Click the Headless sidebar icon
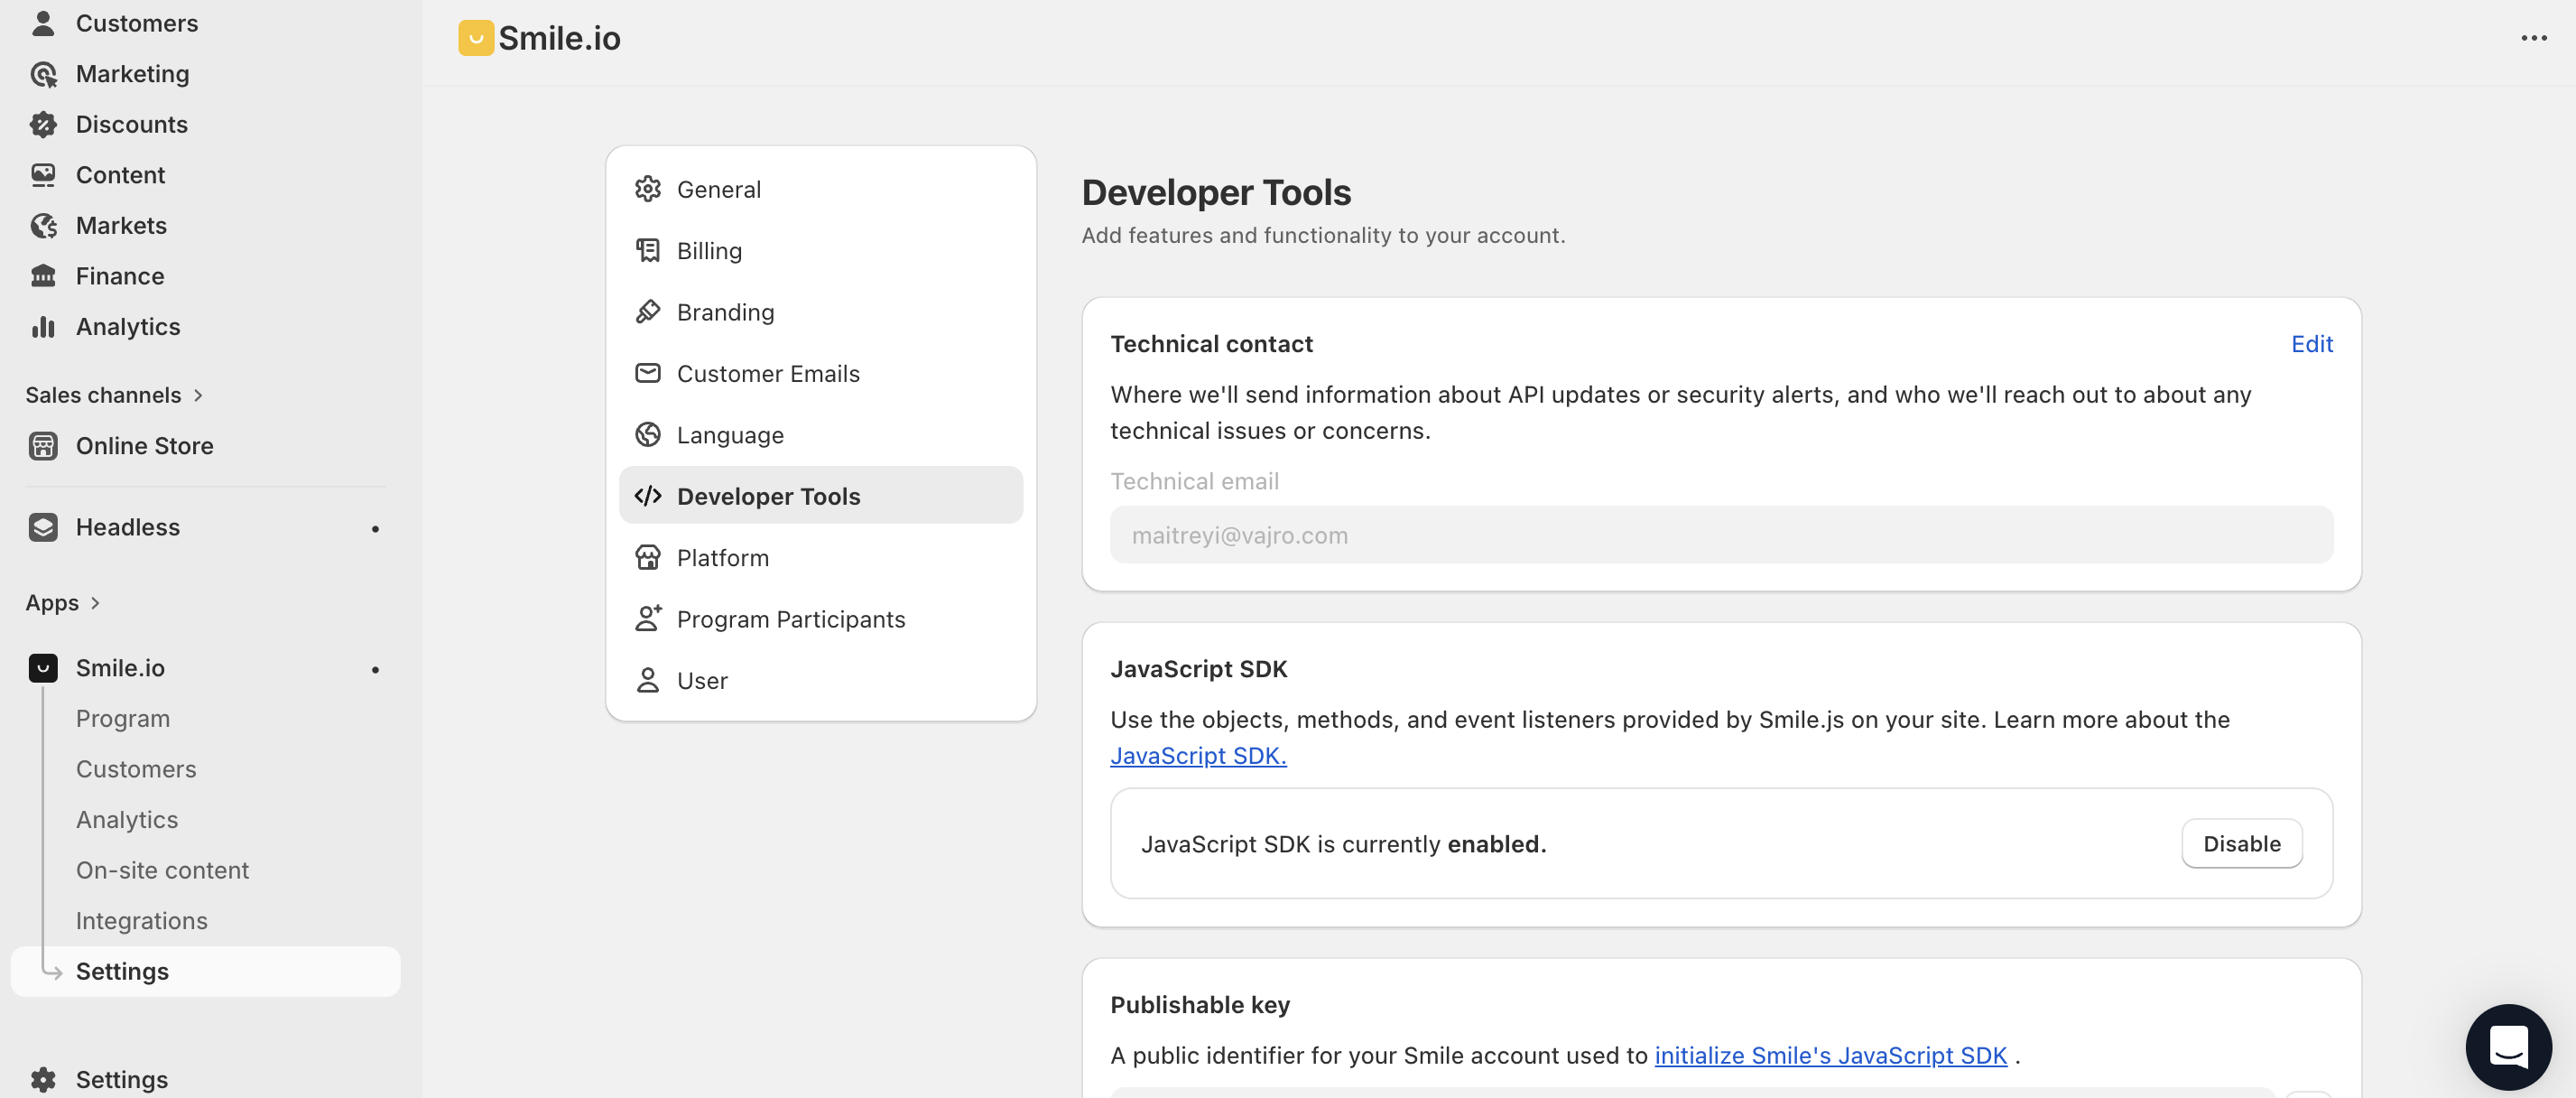This screenshot has height=1098, width=2576. coord(43,527)
